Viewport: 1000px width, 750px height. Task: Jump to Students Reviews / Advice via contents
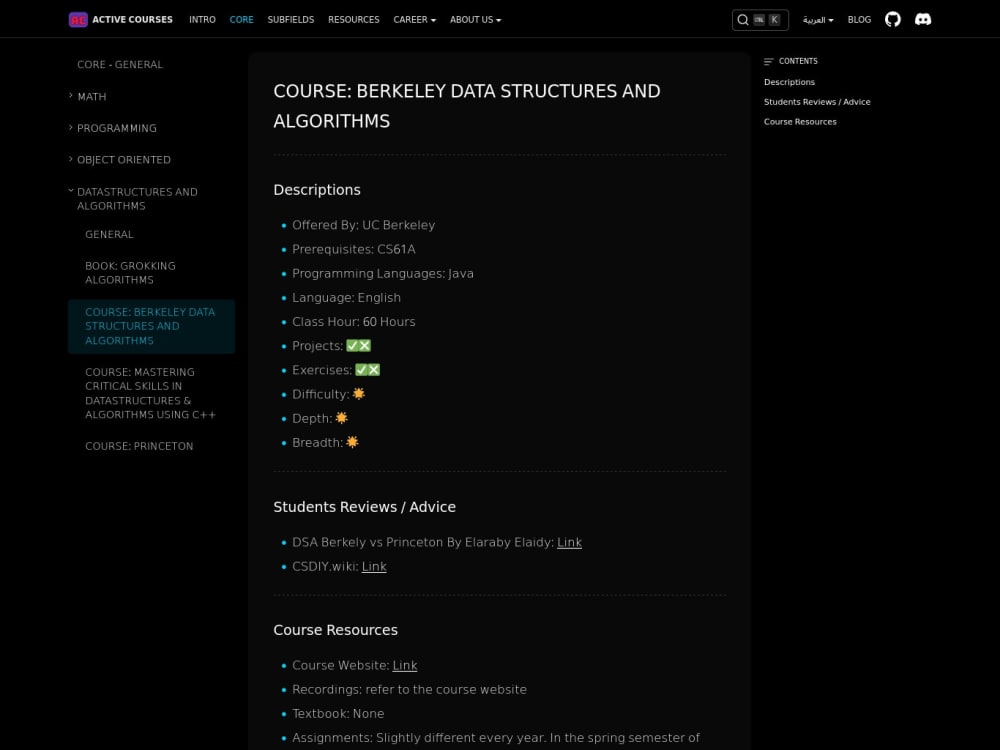[817, 101]
